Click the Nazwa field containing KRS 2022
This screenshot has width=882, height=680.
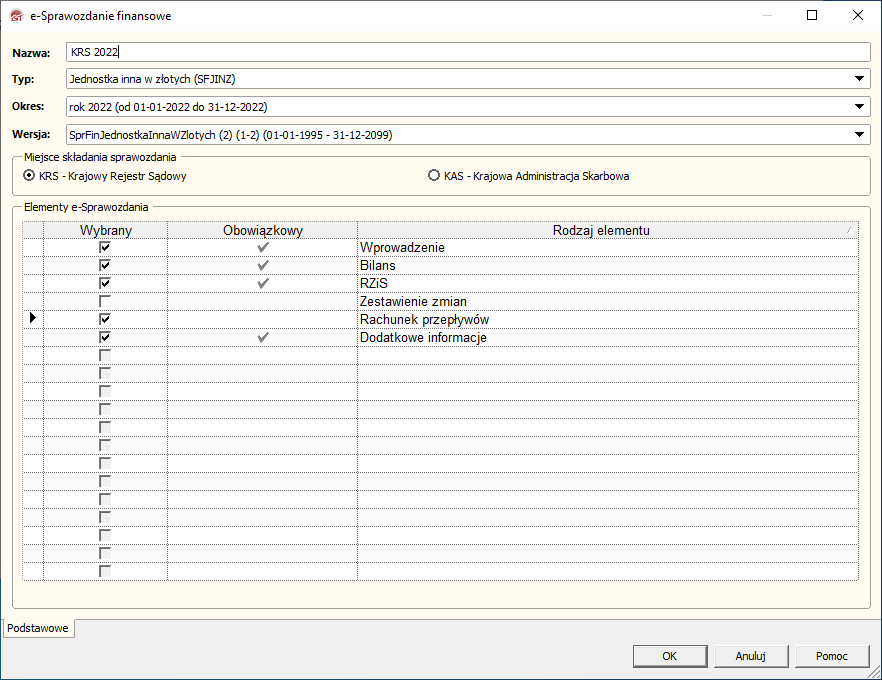coord(468,52)
